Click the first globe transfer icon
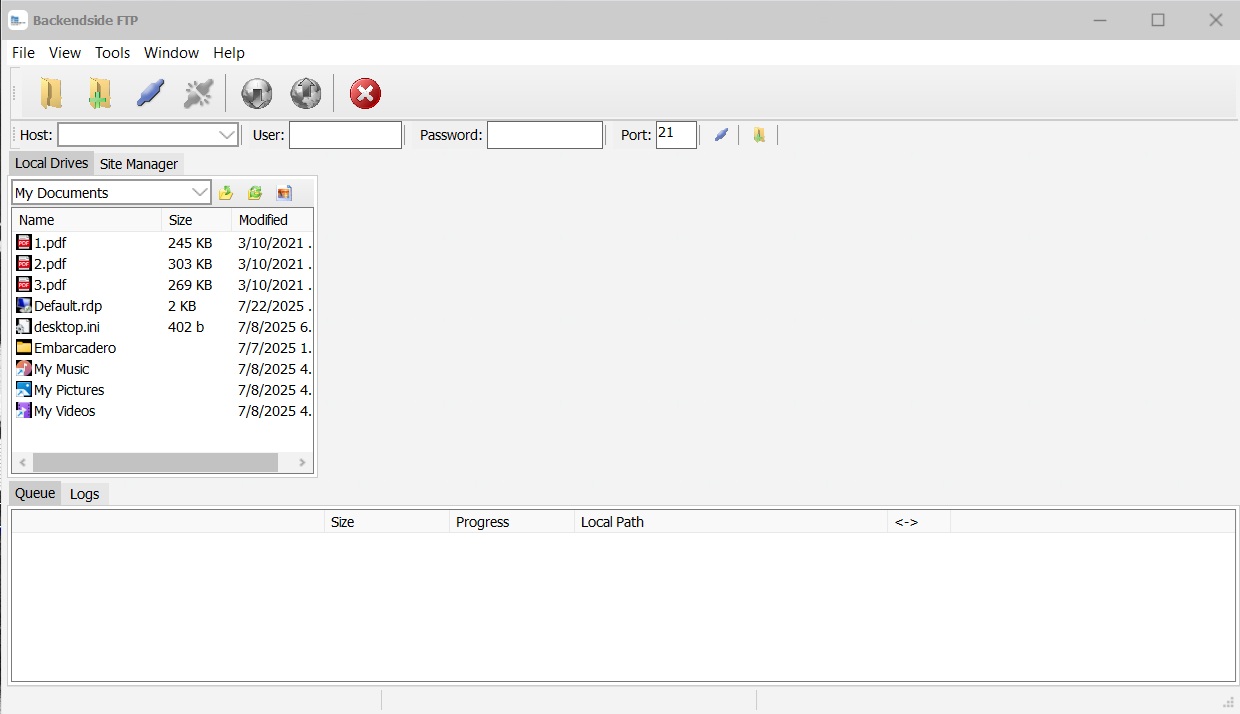The height and width of the screenshot is (714, 1240). [x=256, y=92]
